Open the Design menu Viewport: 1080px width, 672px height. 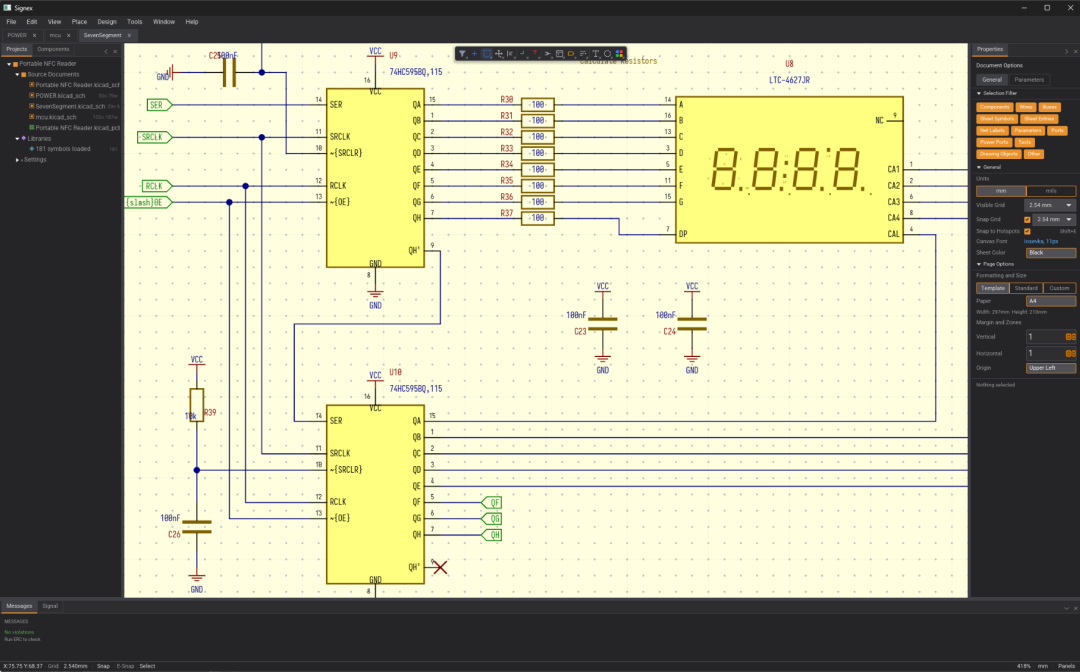tap(107, 22)
